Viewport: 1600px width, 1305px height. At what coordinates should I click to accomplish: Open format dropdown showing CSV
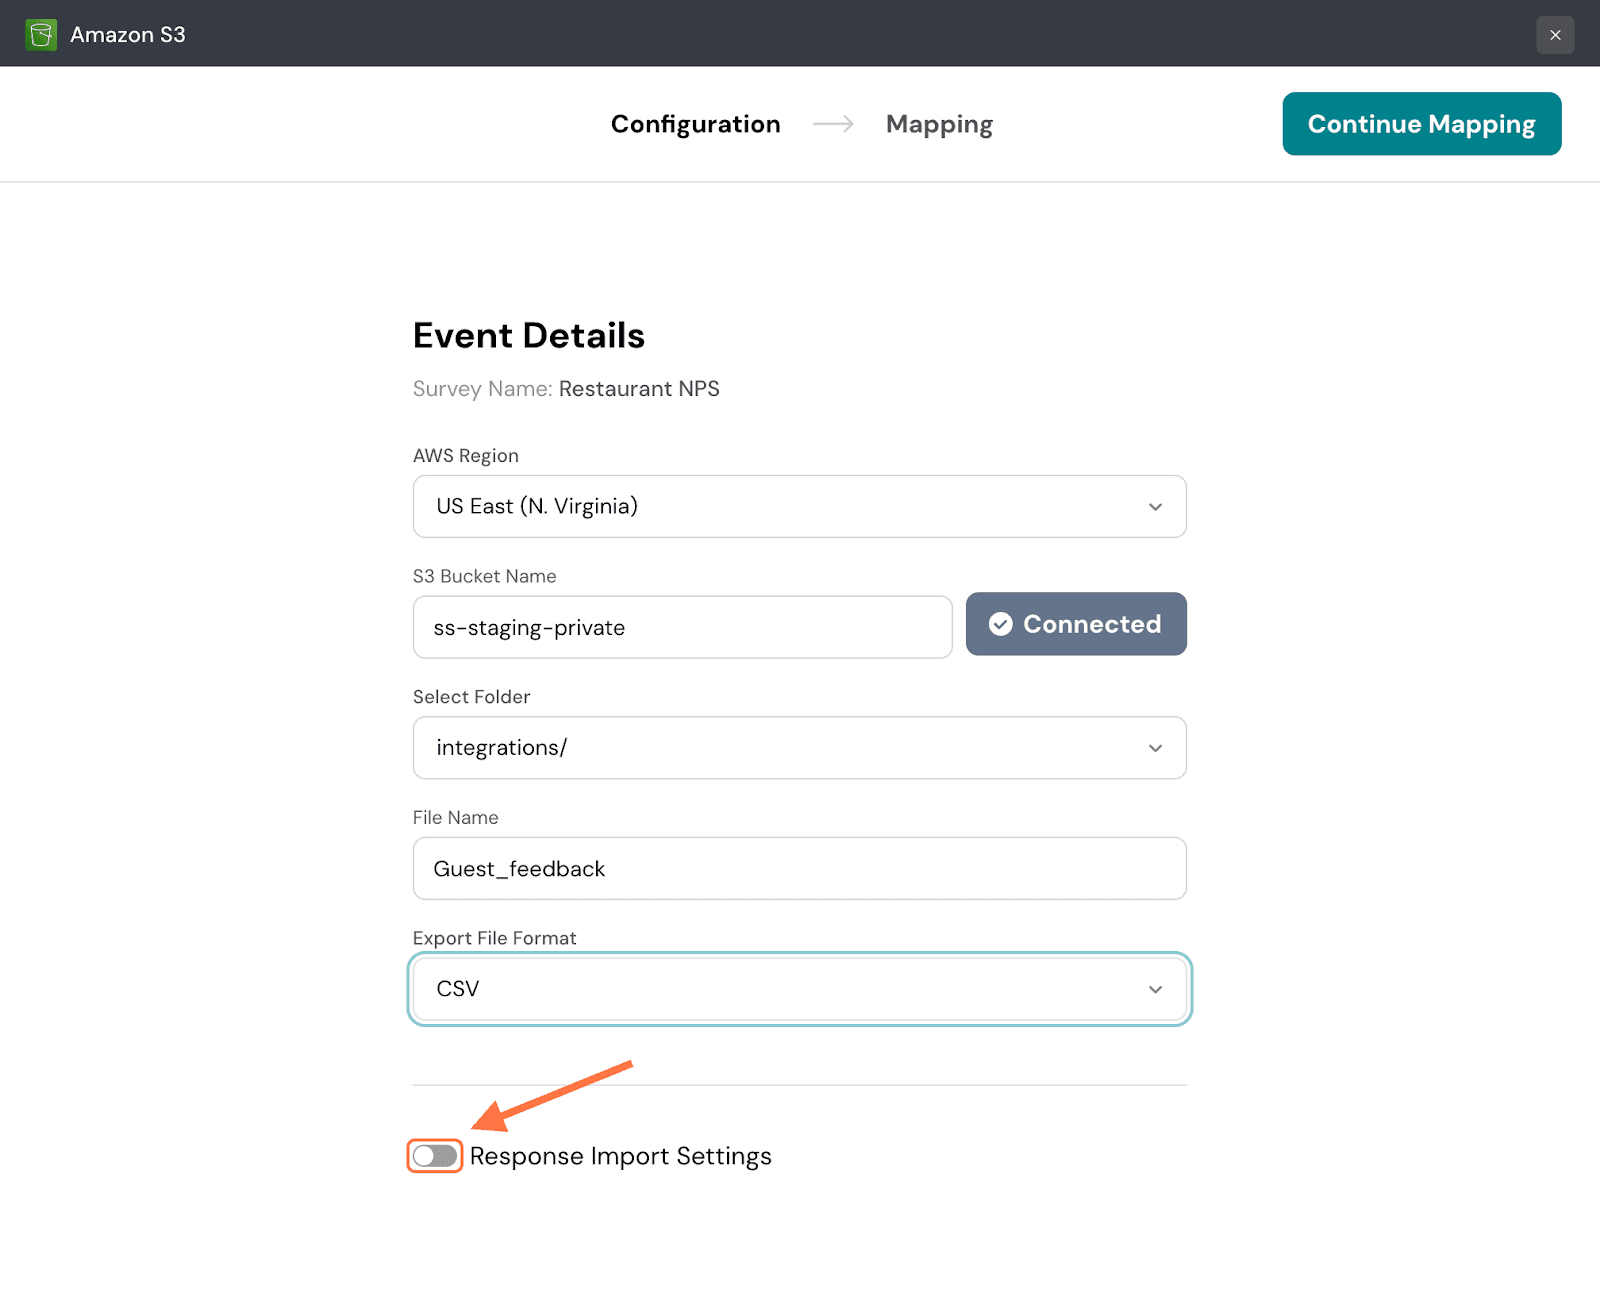point(780,989)
